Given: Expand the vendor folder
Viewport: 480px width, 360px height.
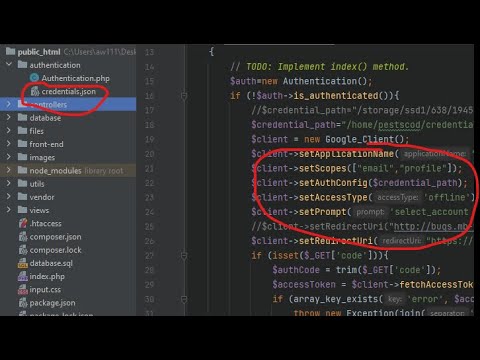Looking at the screenshot, I should click(9, 196).
